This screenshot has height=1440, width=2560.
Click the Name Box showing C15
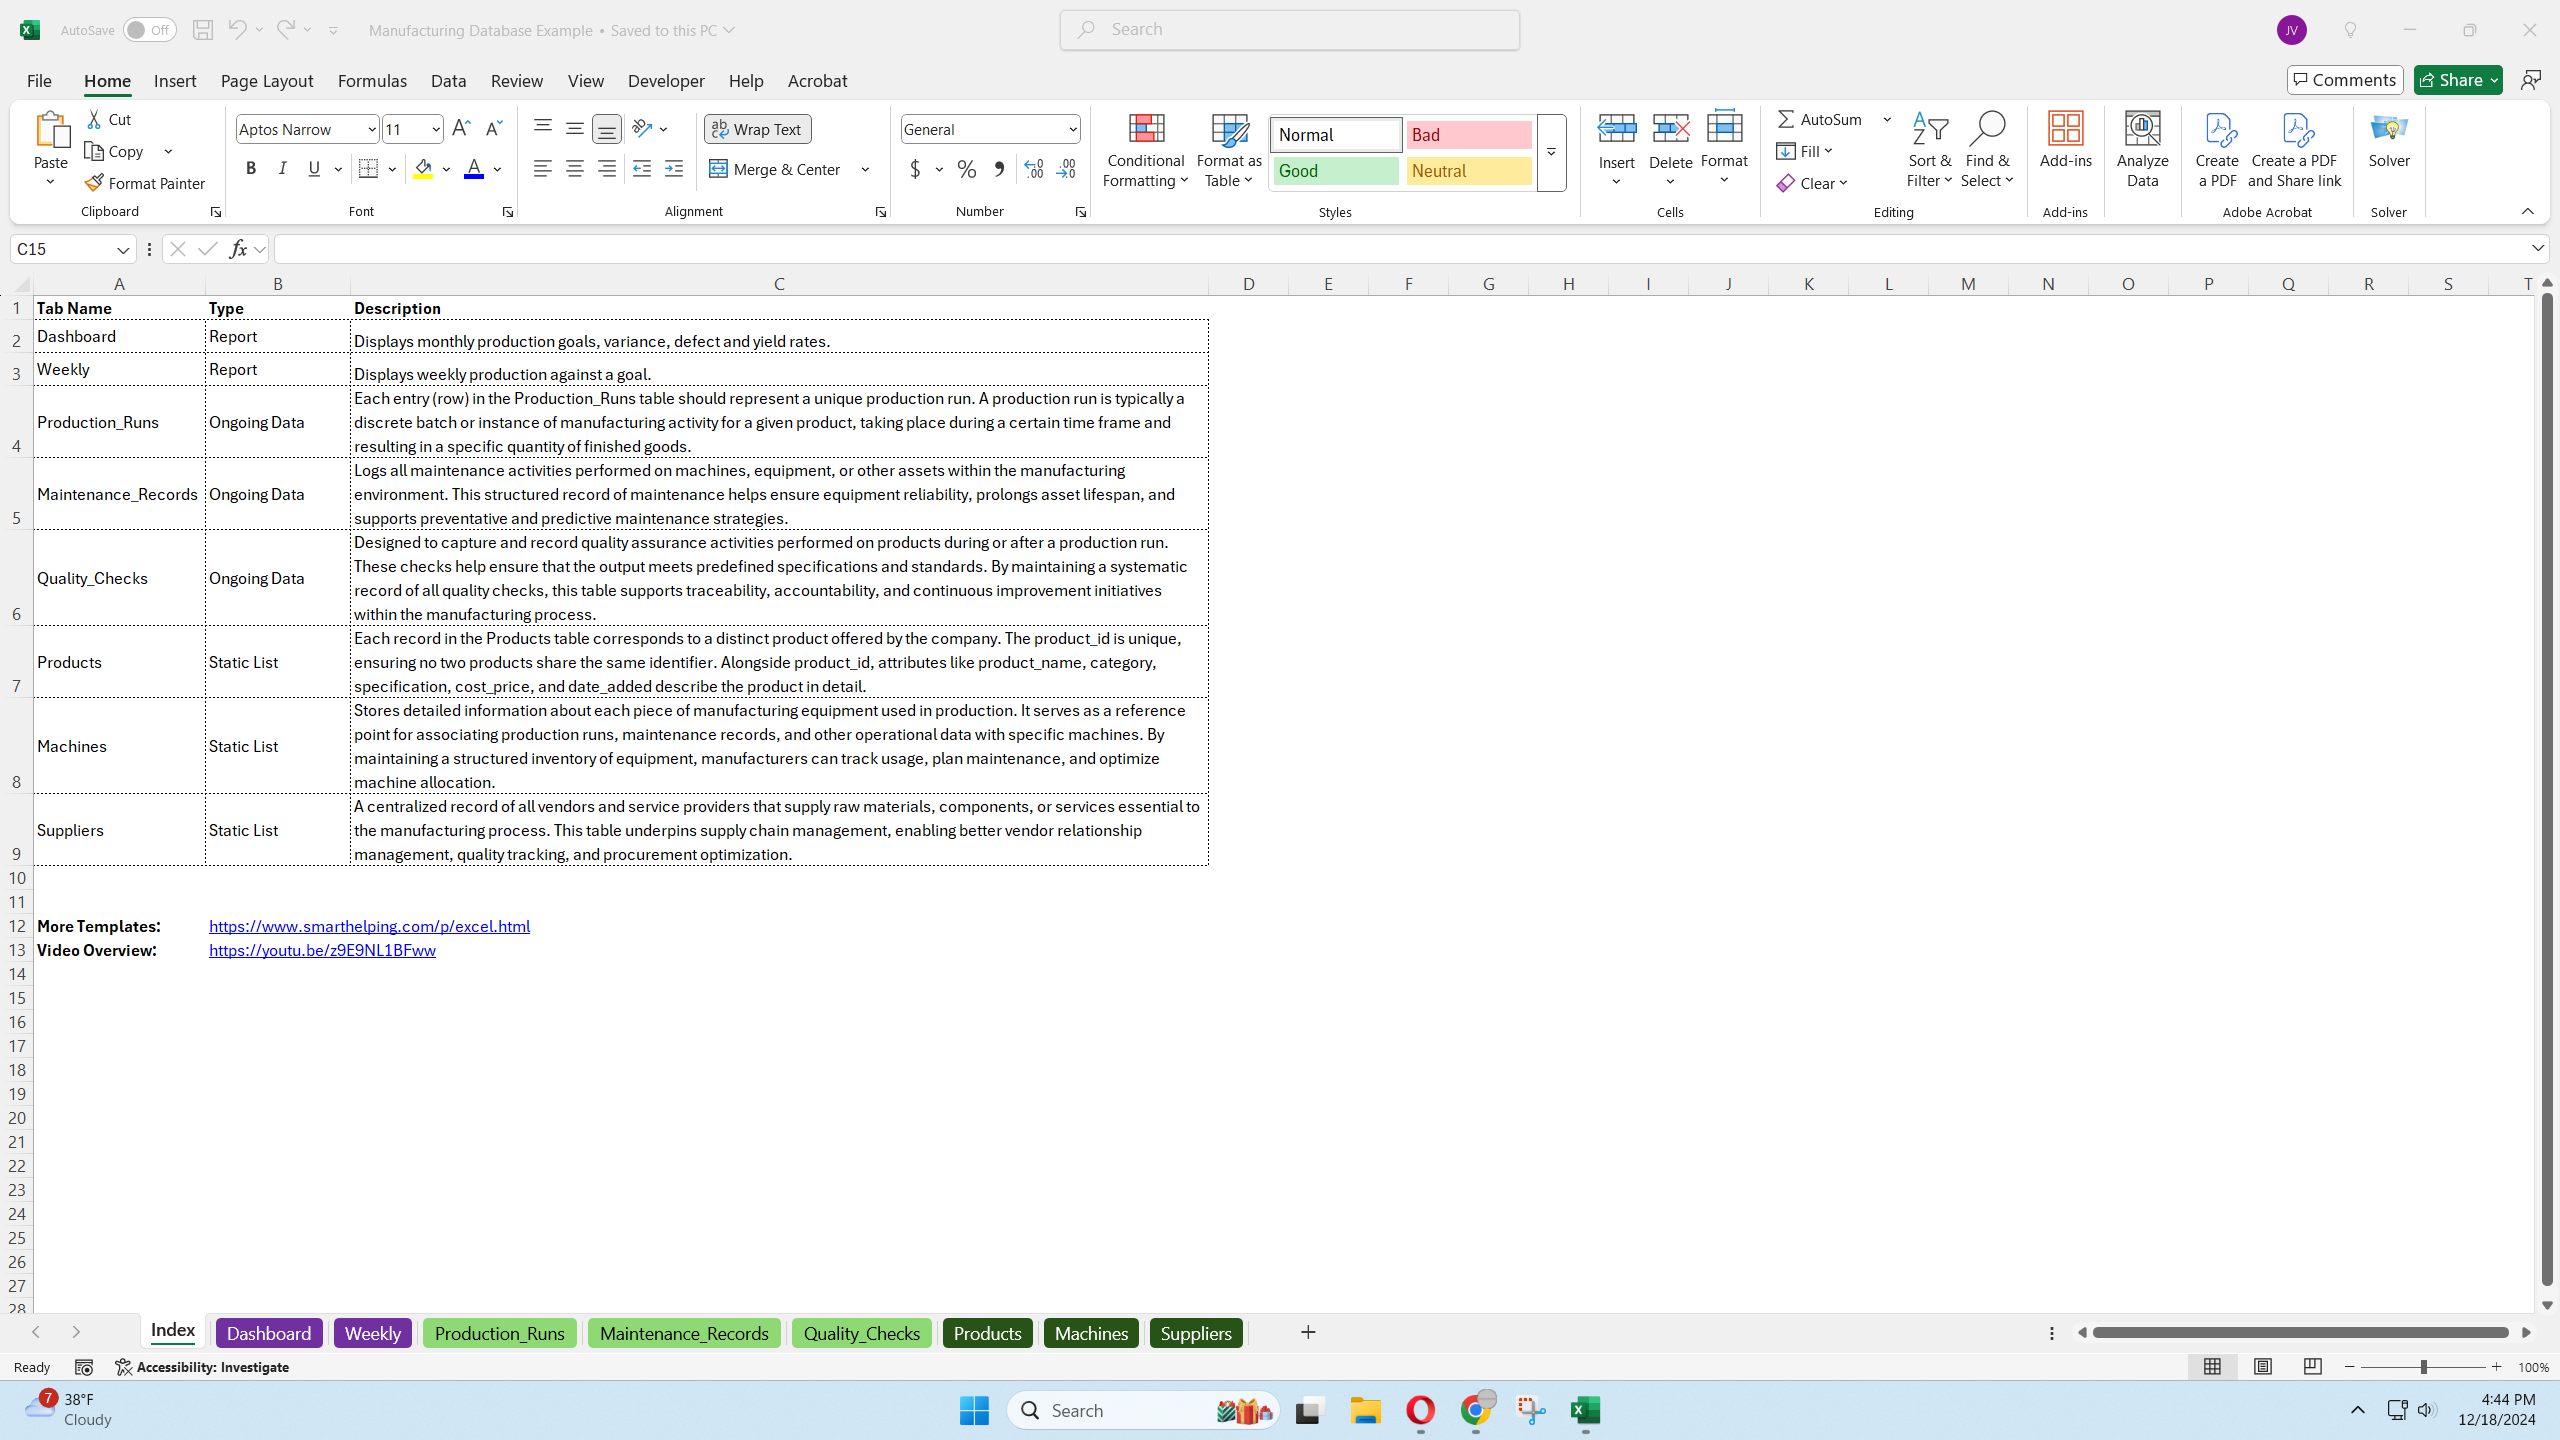63,249
